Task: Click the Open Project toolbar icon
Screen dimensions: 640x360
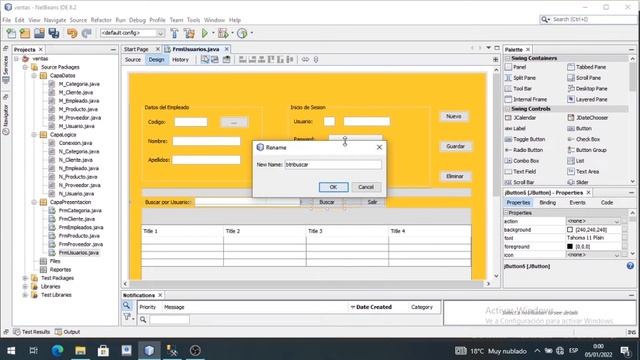Action: pyautogui.click(x=39, y=33)
